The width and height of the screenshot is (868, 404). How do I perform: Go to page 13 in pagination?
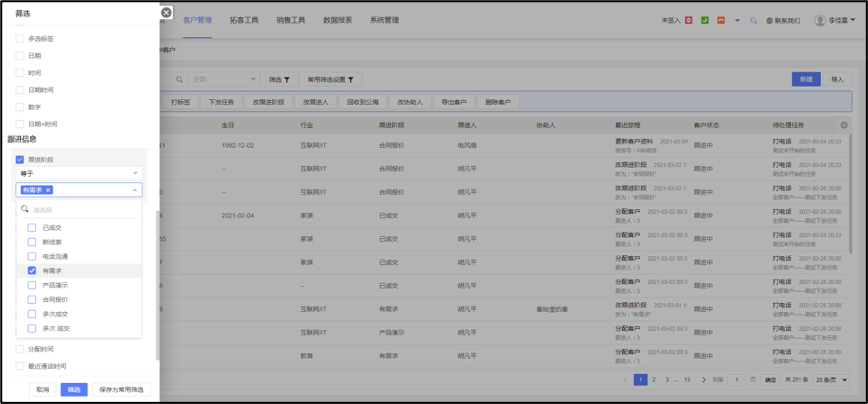pos(687,380)
